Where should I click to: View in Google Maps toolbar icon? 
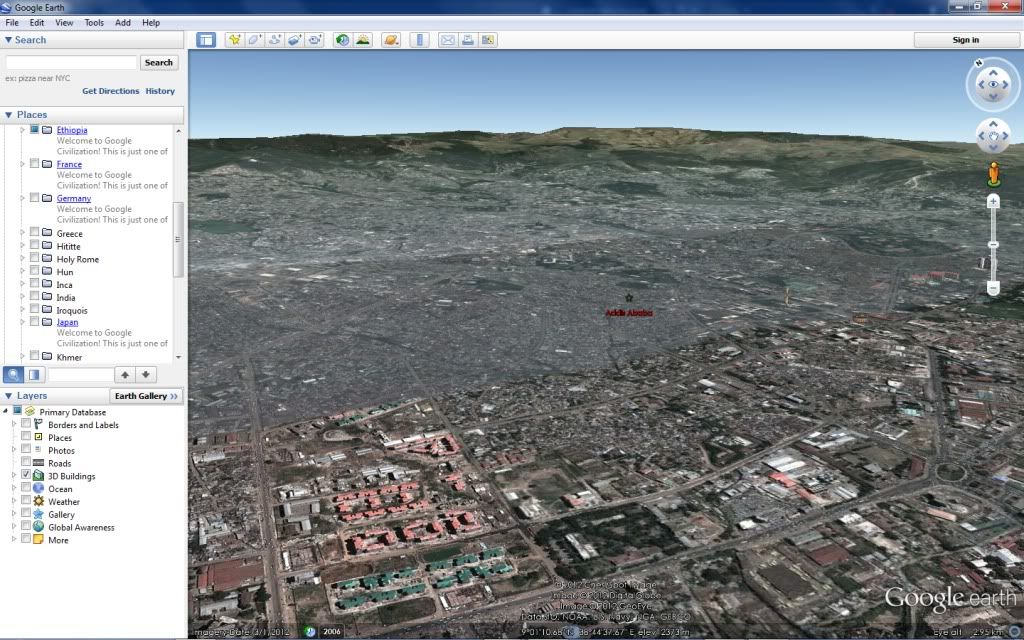pos(488,40)
